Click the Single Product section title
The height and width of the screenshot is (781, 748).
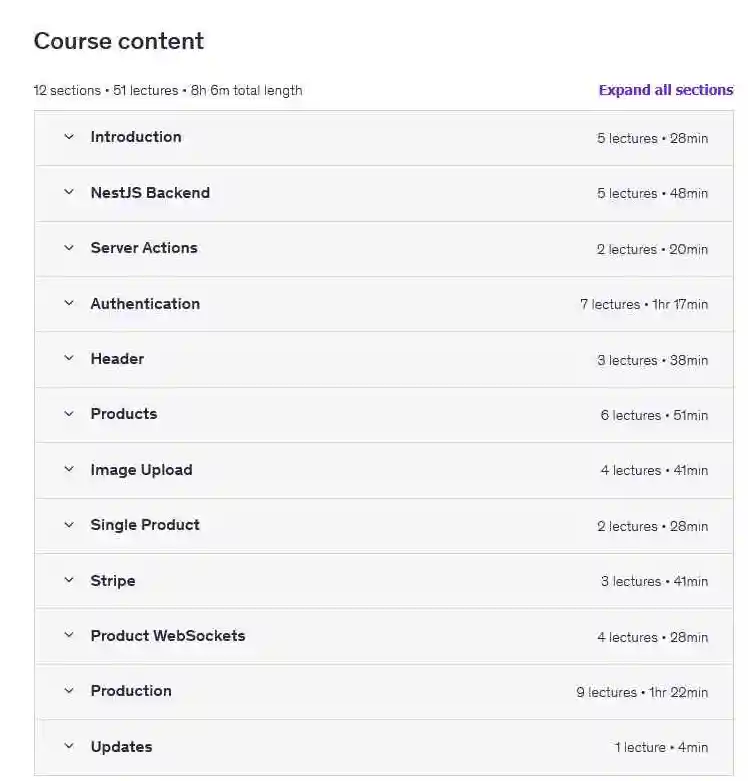coord(145,525)
